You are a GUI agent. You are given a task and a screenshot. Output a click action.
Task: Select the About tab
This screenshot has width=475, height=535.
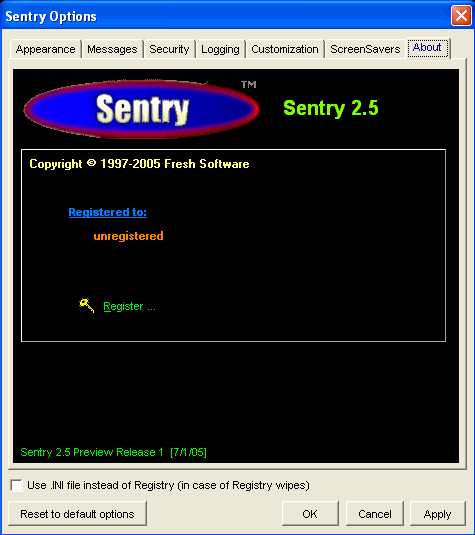(x=428, y=47)
